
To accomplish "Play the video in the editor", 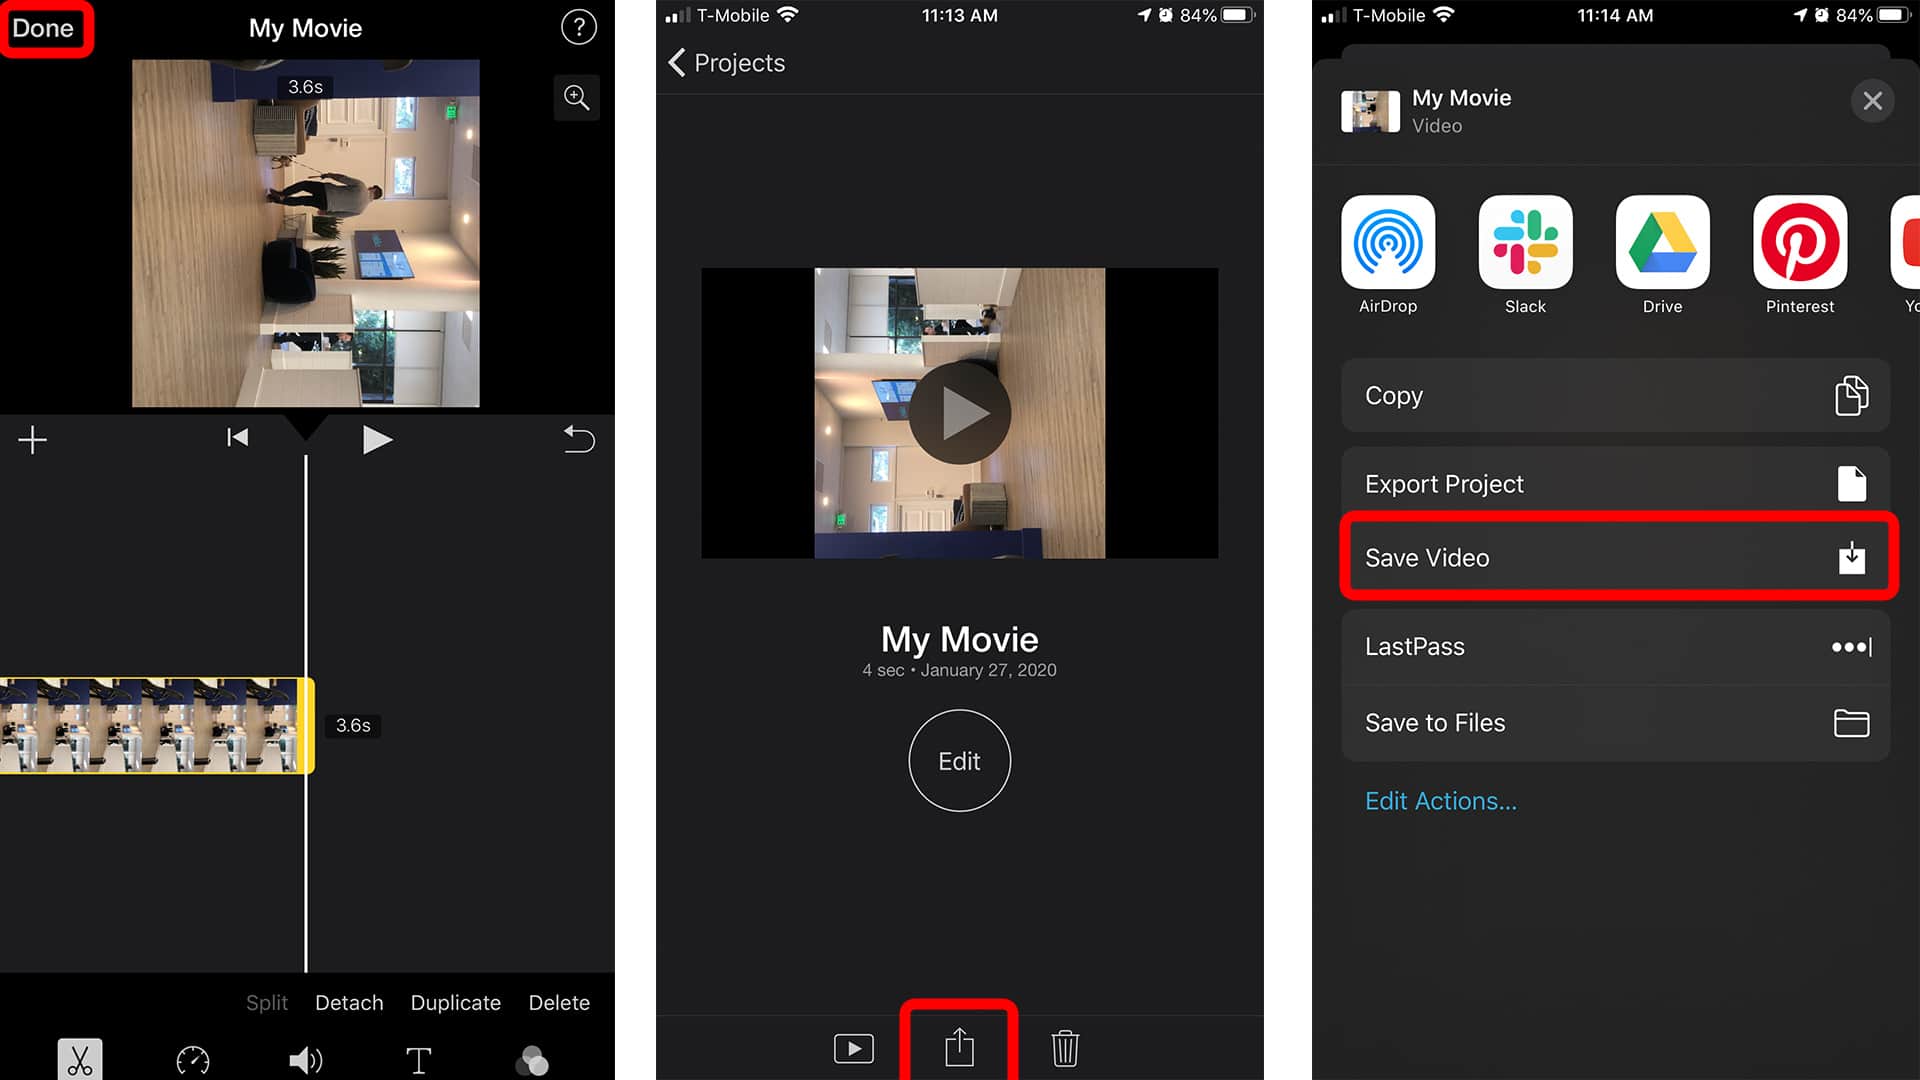I will pos(377,440).
